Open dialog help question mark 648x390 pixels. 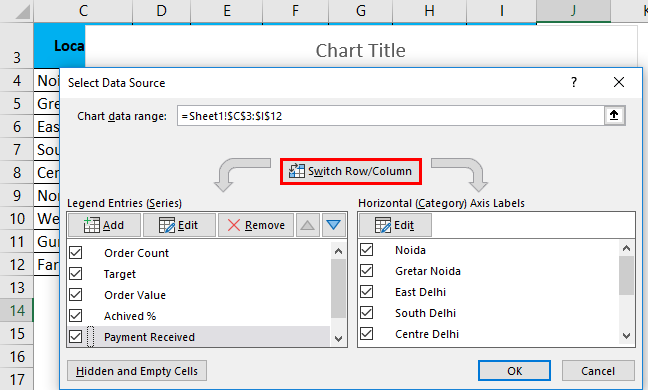click(574, 82)
